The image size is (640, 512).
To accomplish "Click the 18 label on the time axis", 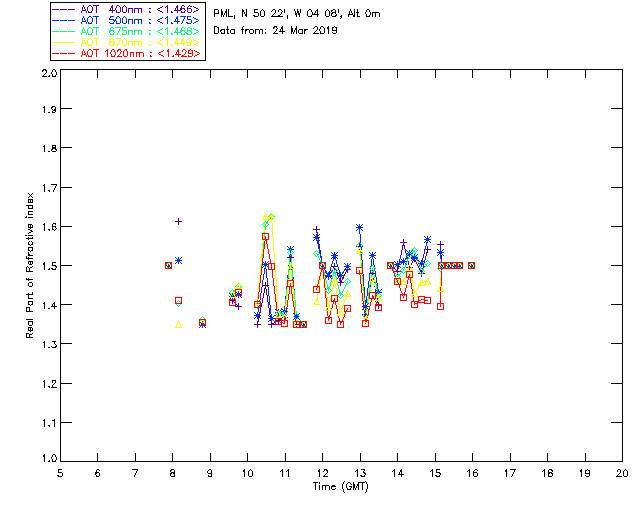I will click(547, 473).
